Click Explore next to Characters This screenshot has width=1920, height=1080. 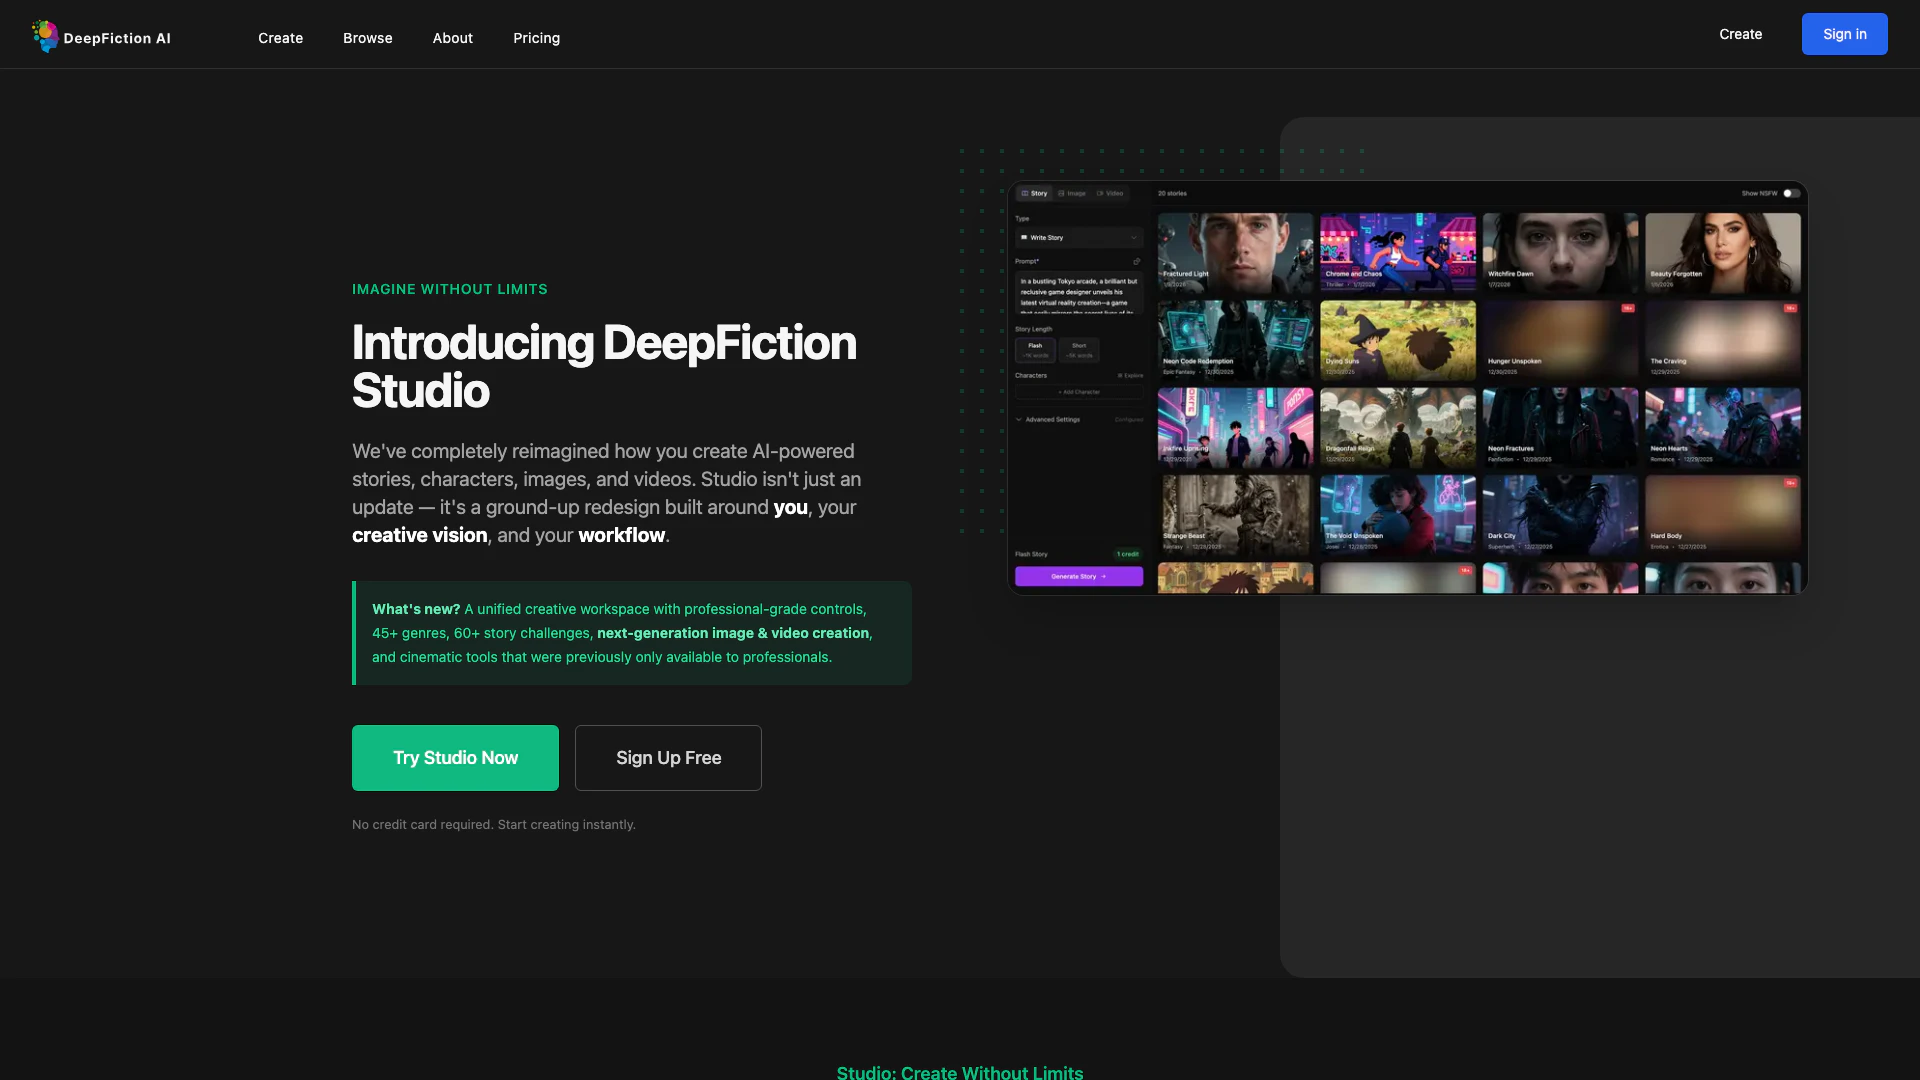point(1130,376)
